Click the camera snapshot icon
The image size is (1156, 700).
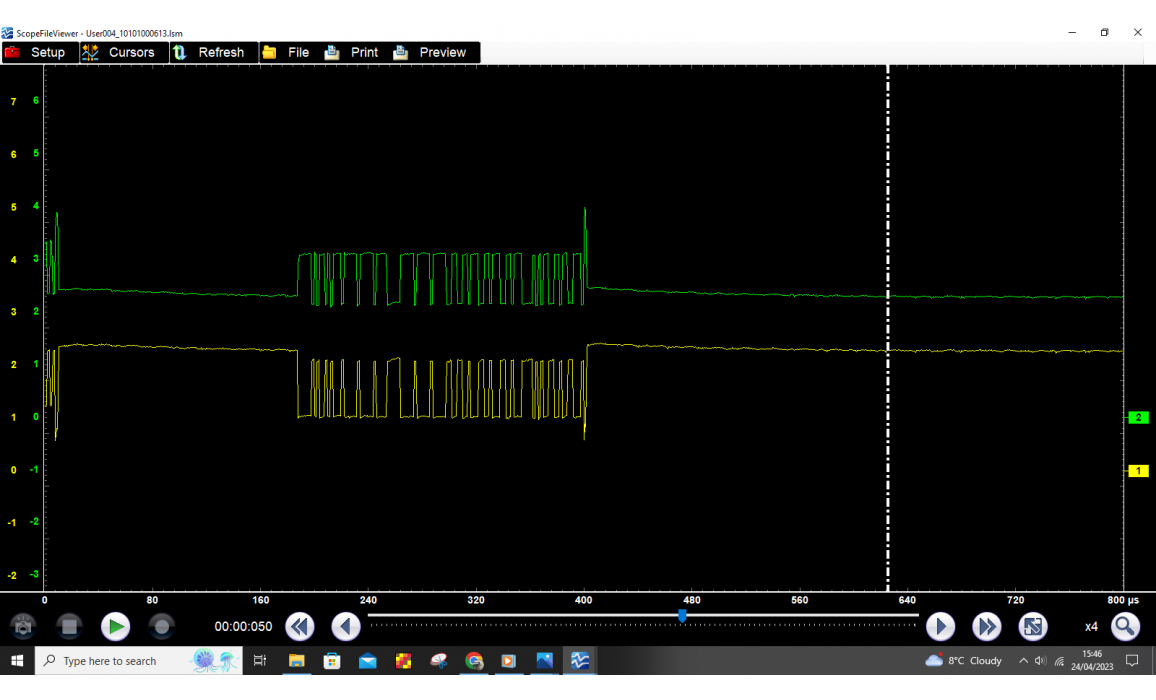click(23, 627)
